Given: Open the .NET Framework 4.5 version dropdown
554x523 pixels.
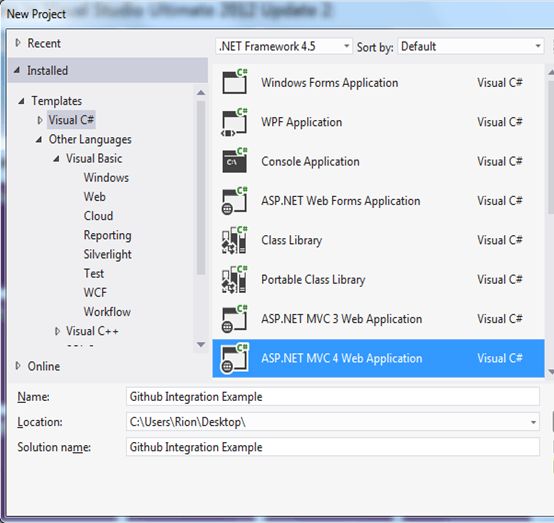Looking at the screenshot, I should pyautogui.click(x=284, y=46).
